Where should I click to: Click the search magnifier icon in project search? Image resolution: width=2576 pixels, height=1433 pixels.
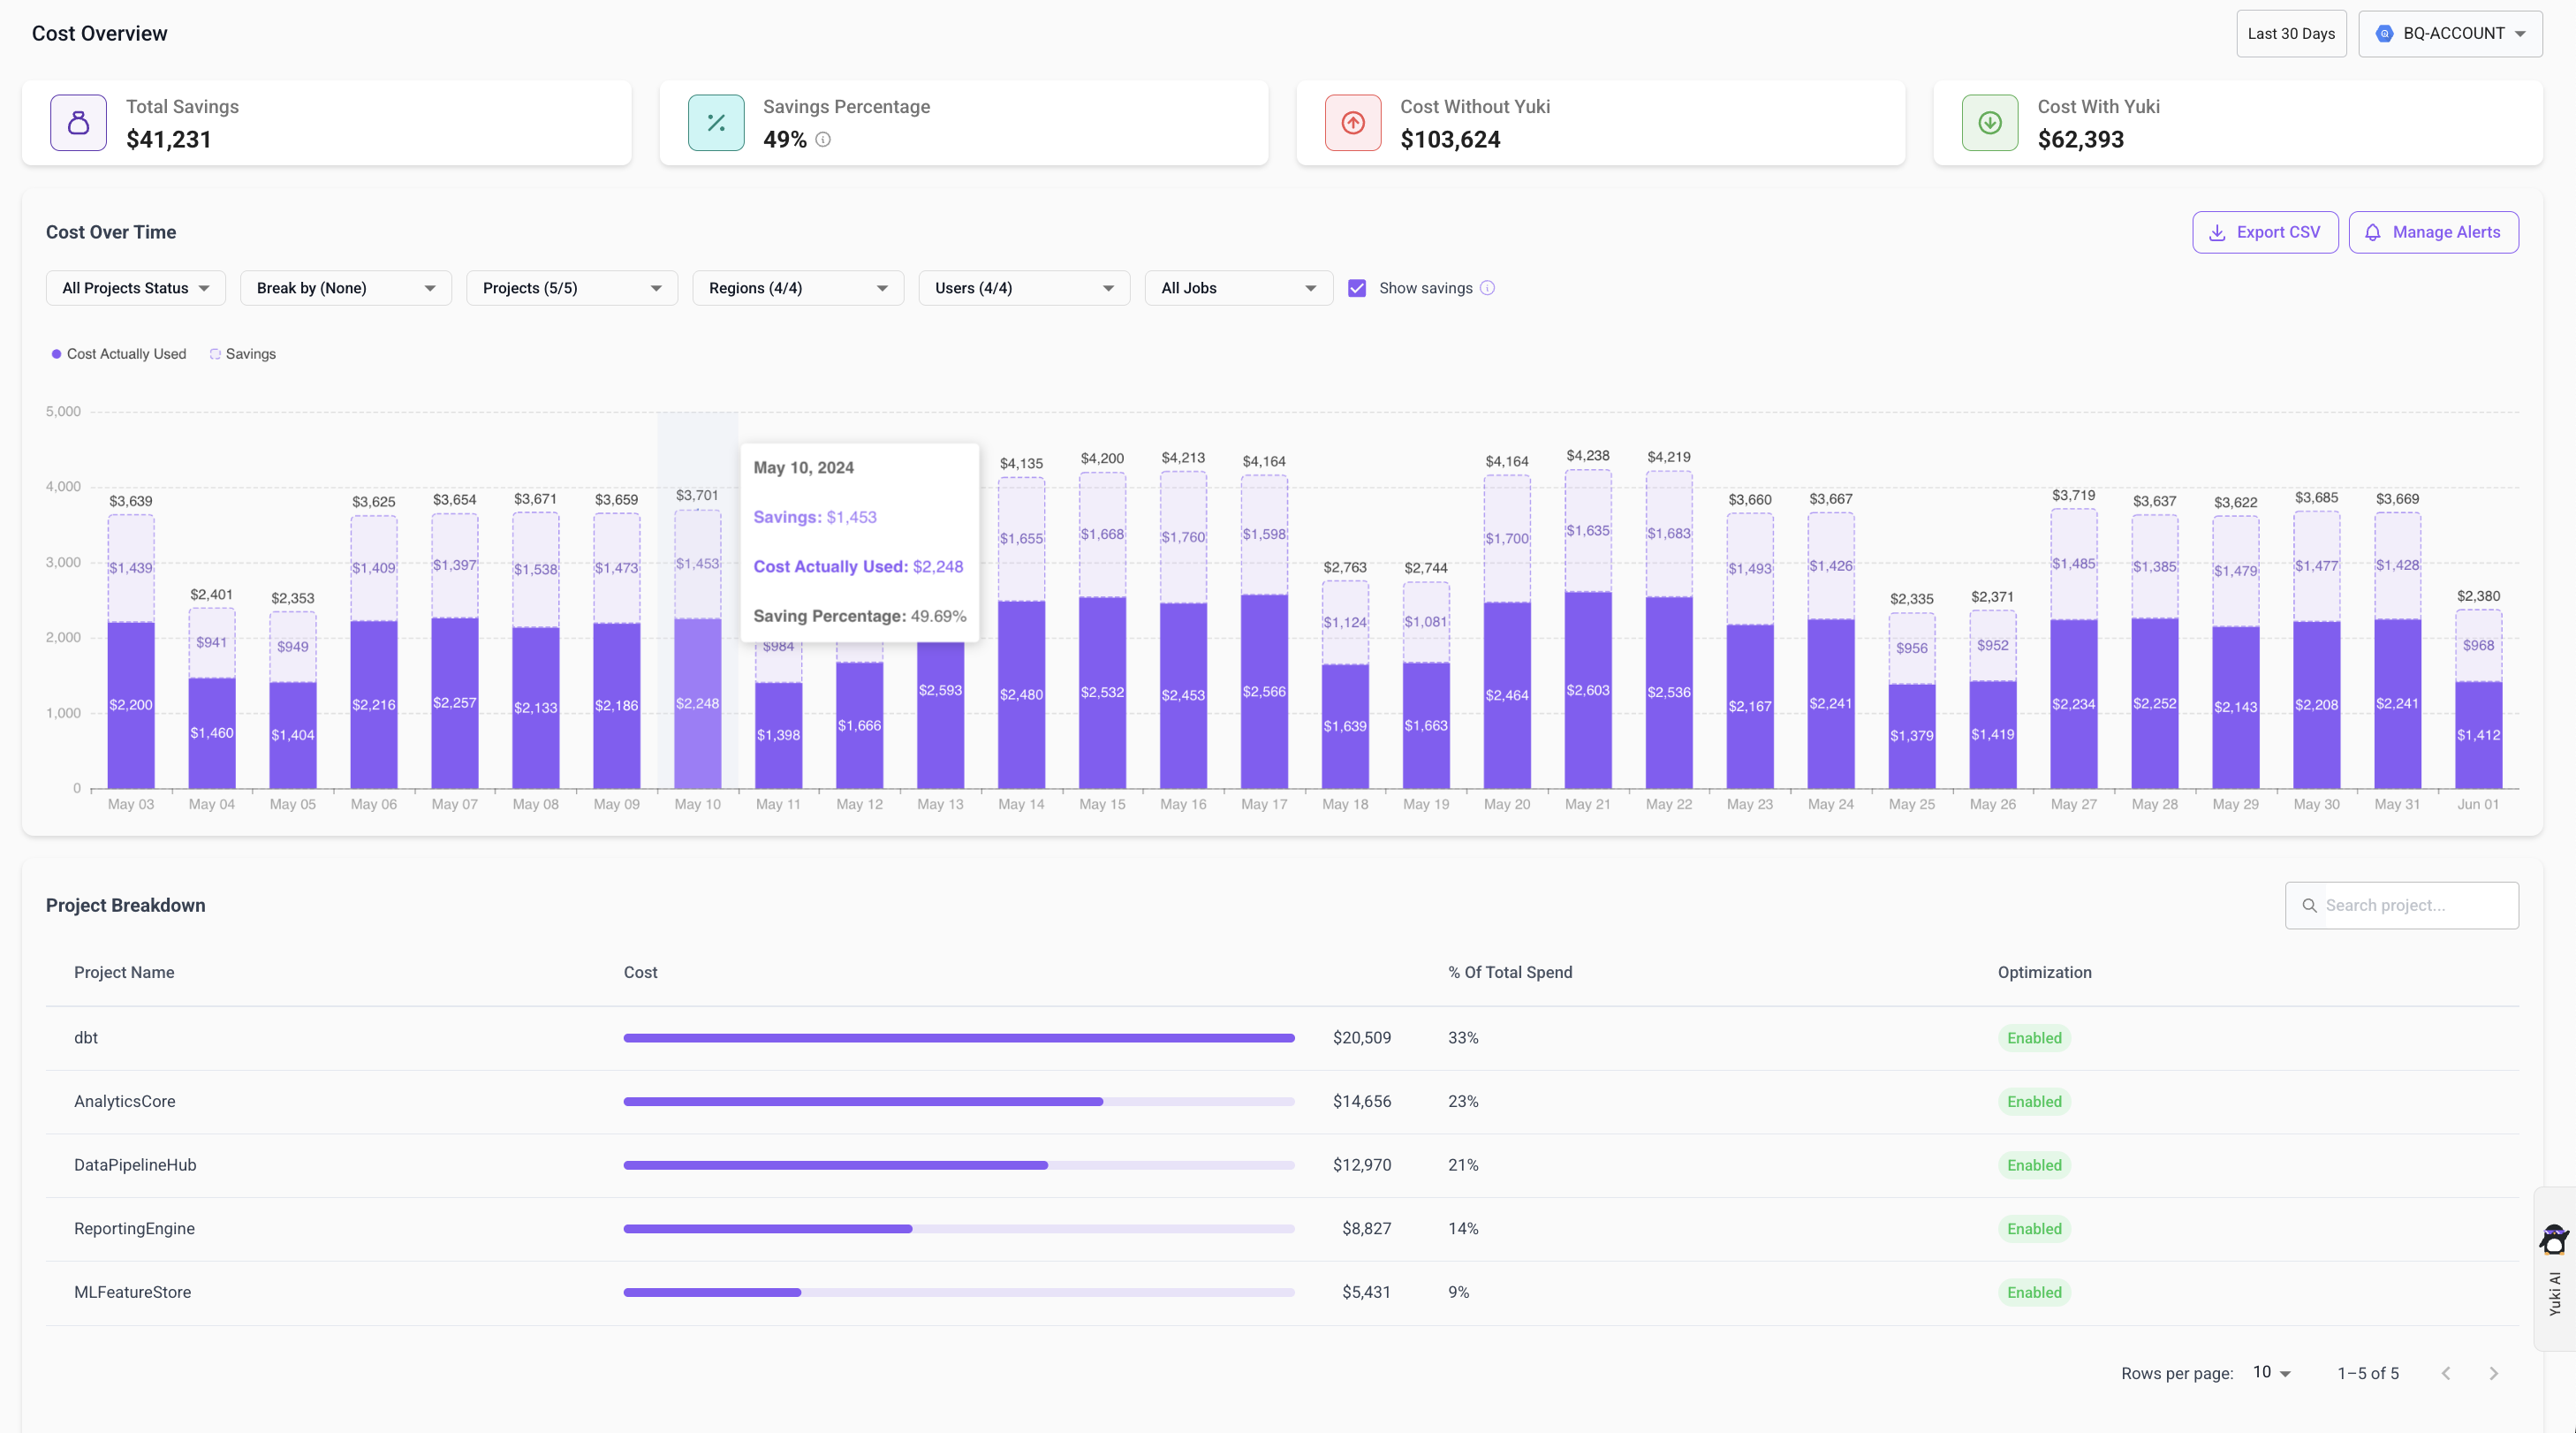pyautogui.click(x=2309, y=905)
